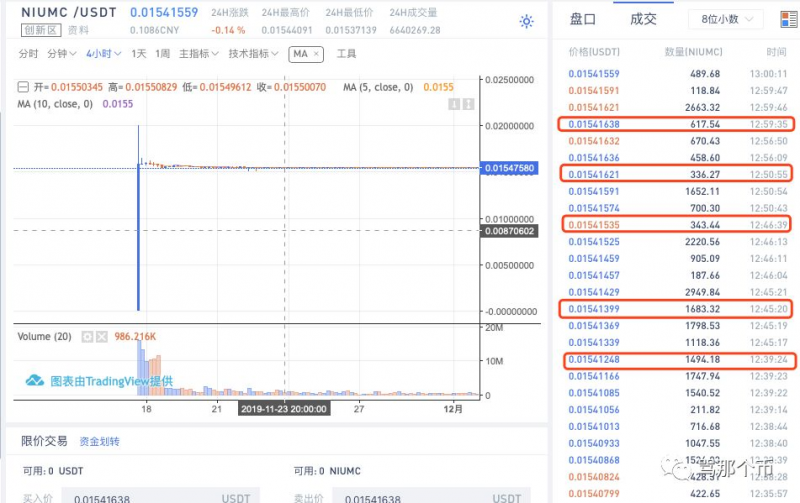Image resolution: width=800 pixels, height=503 pixels.
Task: Click the 资金划转 fund transfer link
Action: pyautogui.click(x=99, y=441)
